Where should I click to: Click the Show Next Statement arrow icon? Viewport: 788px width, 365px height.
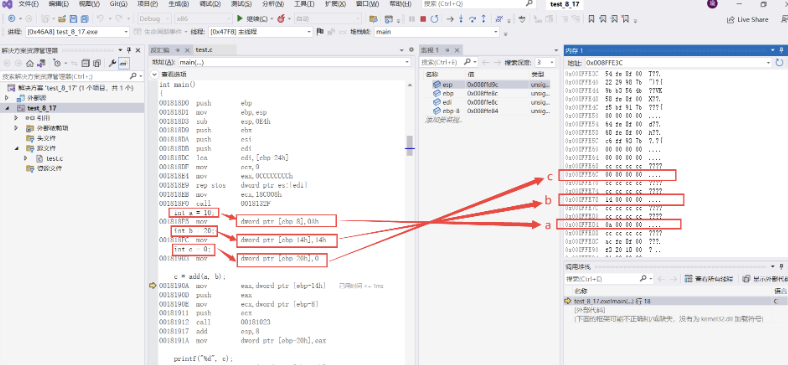pos(450,19)
